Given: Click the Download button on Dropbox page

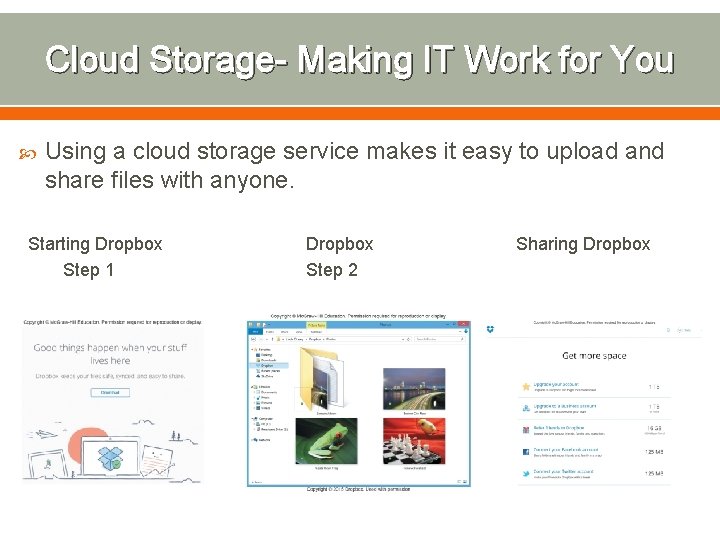Looking at the screenshot, I should 110,393.
